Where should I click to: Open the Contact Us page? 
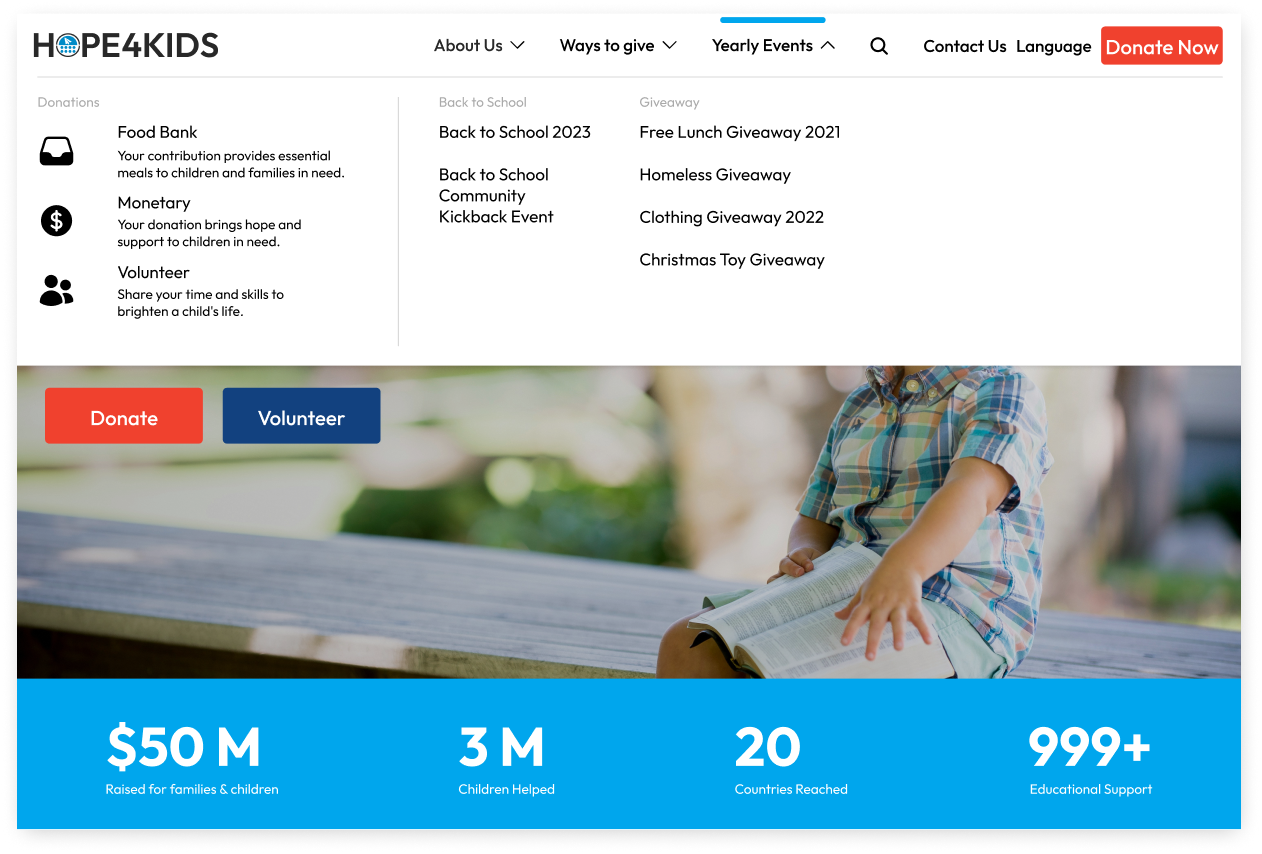coord(964,46)
